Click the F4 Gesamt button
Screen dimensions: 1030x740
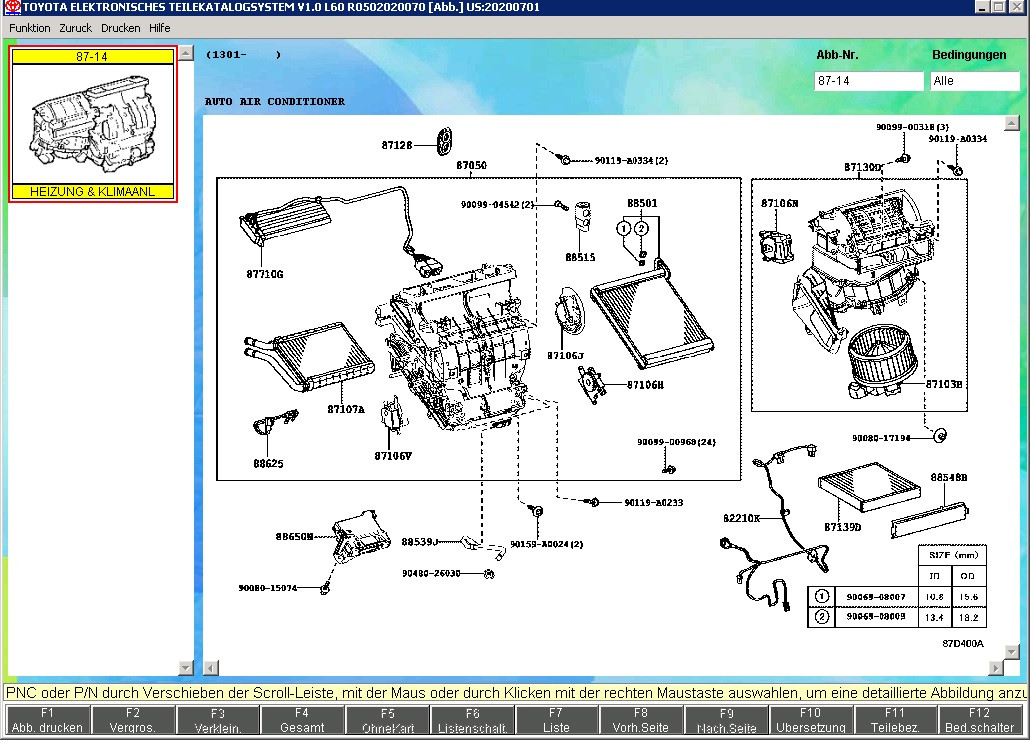click(x=302, y=720)
